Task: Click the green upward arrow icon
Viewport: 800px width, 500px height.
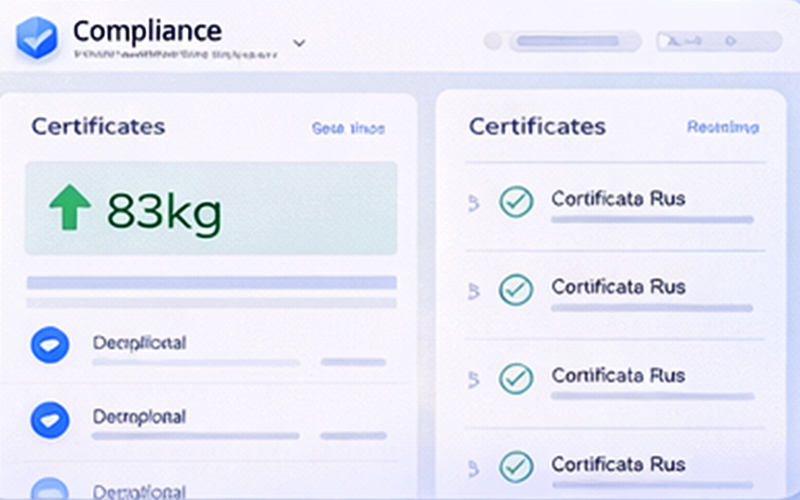Action: tap(70, 208)
